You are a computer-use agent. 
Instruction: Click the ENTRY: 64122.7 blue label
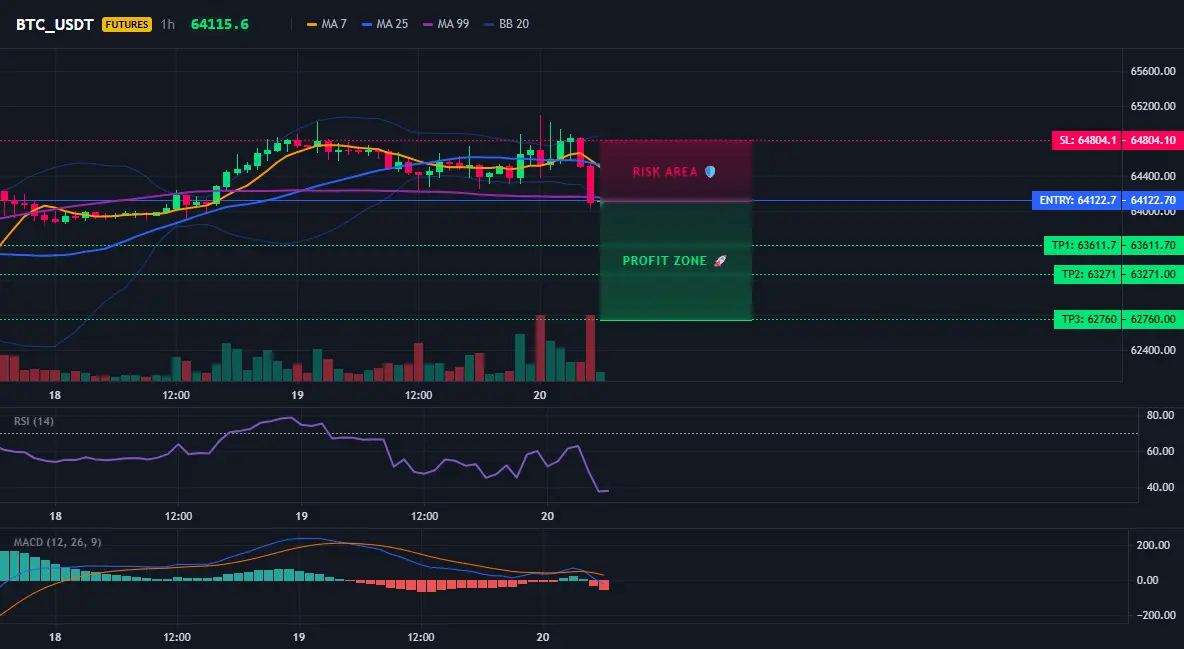[1077, 200]
